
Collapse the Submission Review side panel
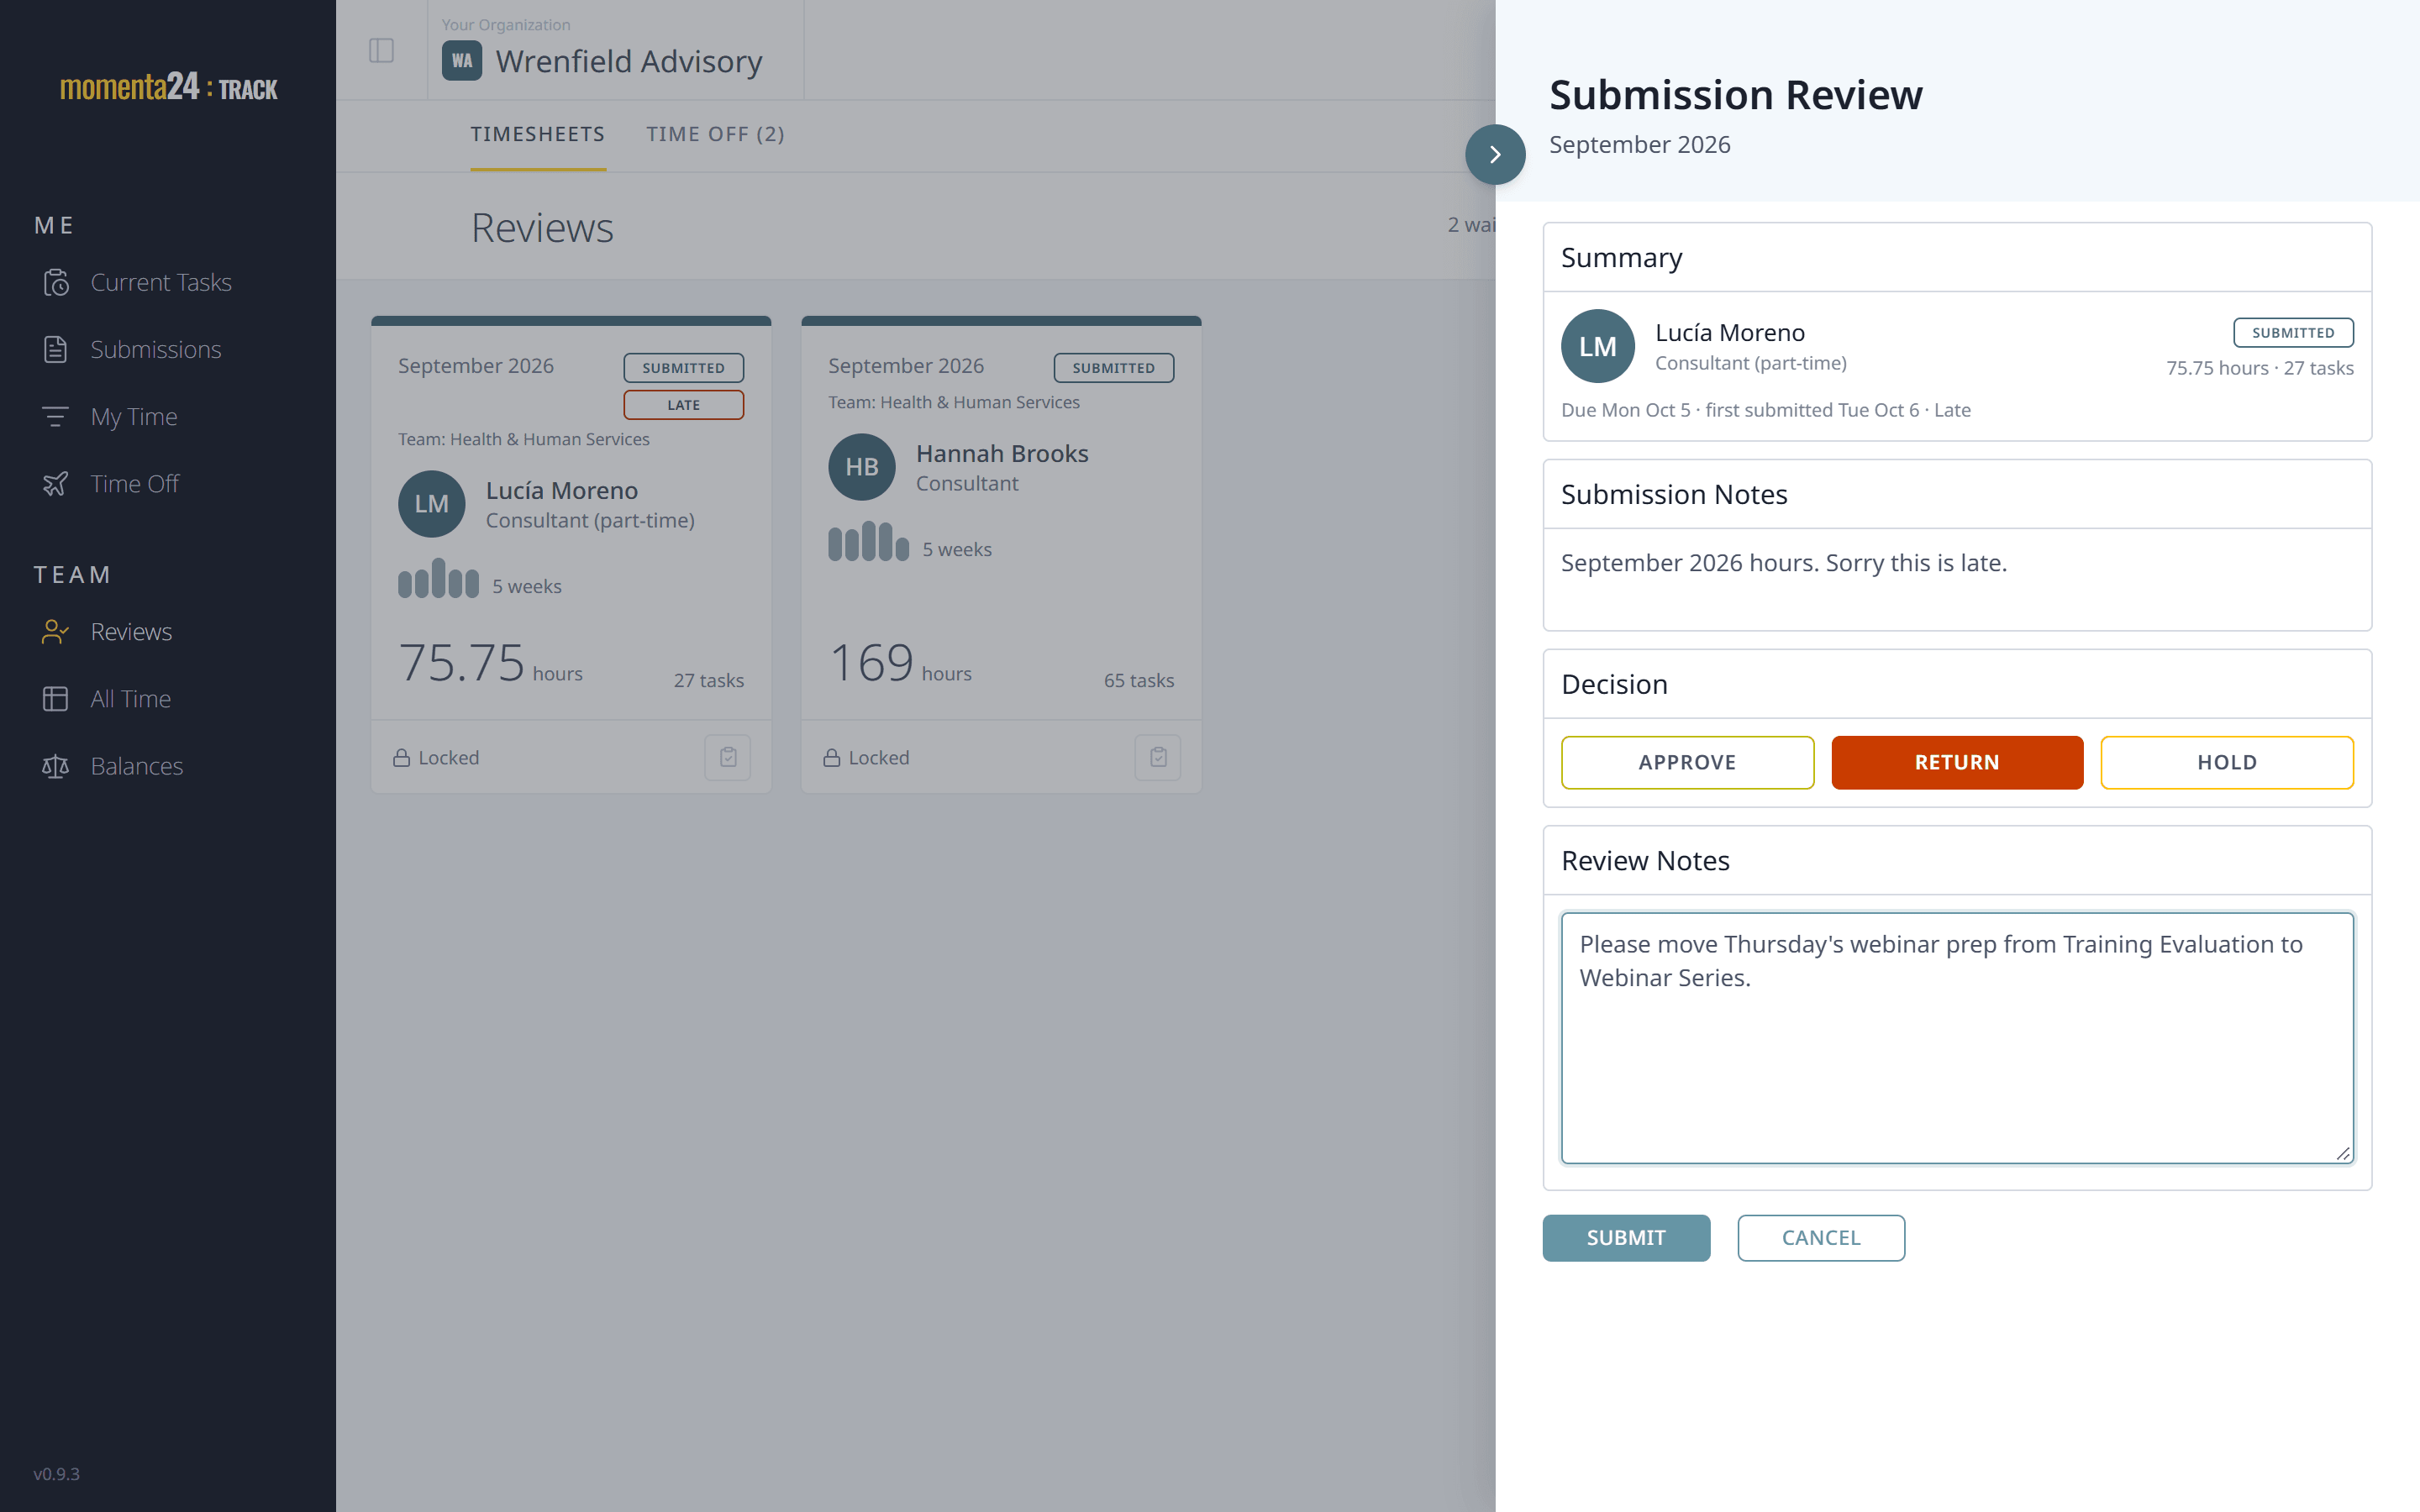(1495, 154)
